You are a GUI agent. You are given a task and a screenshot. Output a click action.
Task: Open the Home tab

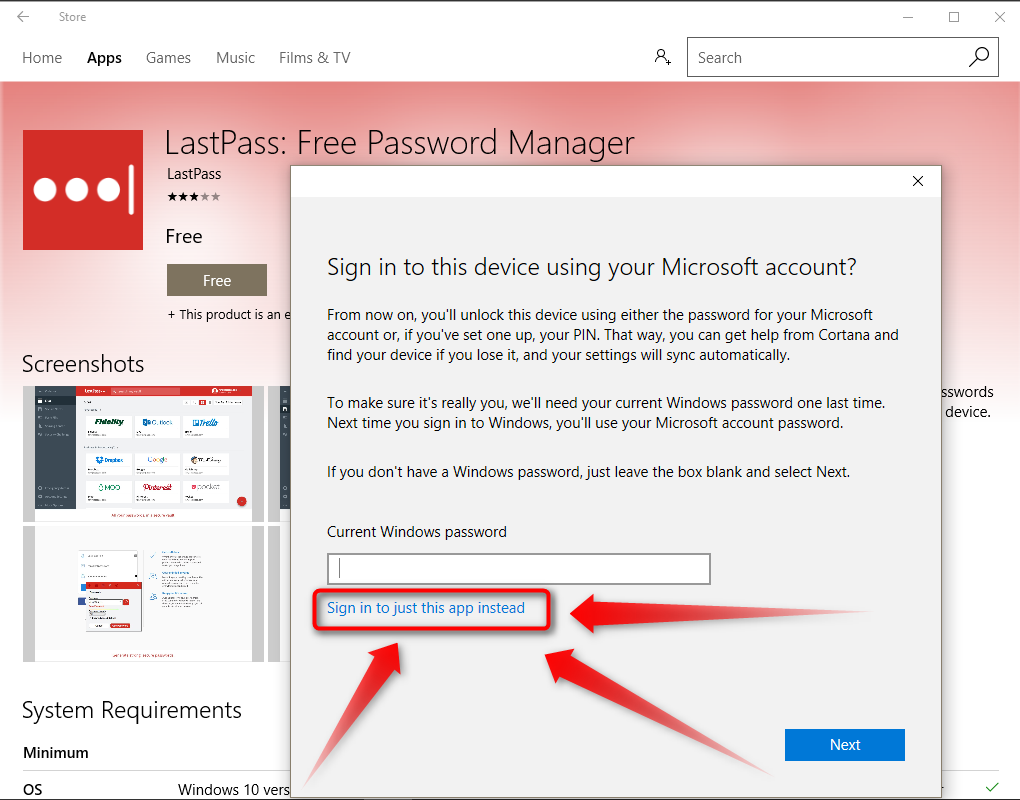coord(42,58)
